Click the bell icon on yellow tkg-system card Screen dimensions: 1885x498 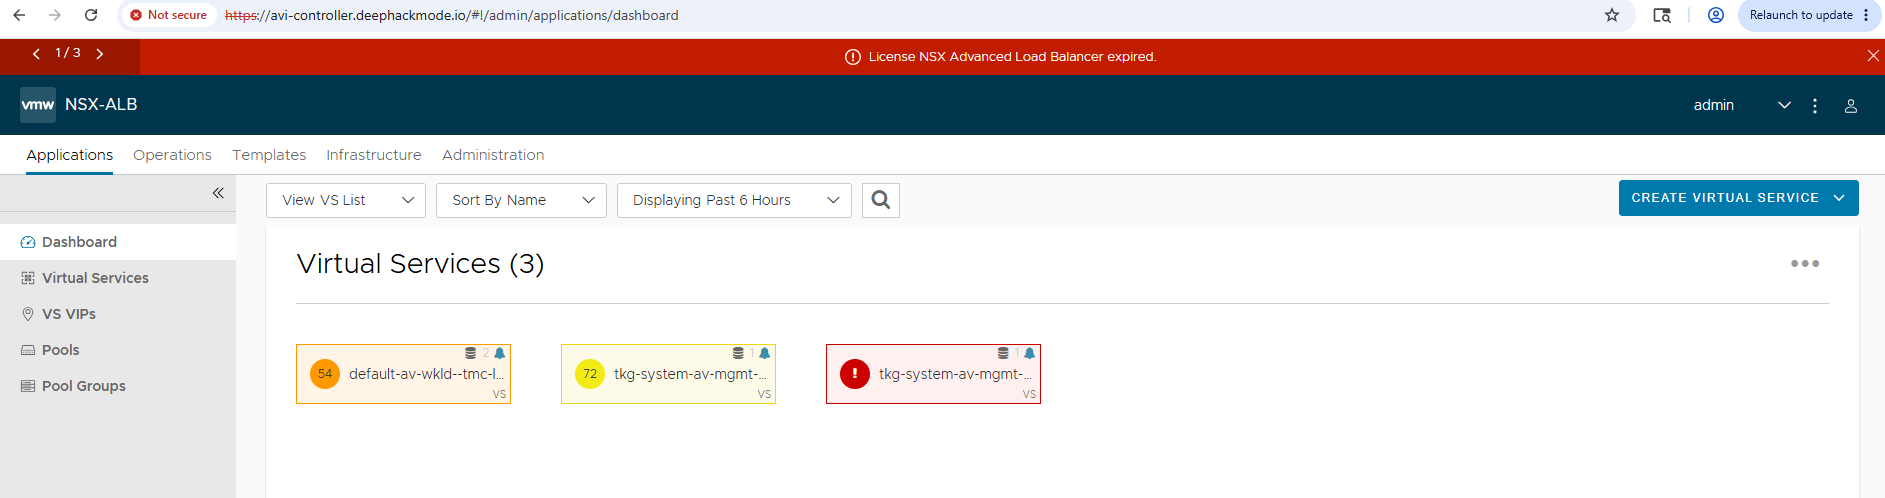pyautogui.click(x=765, y=353)
